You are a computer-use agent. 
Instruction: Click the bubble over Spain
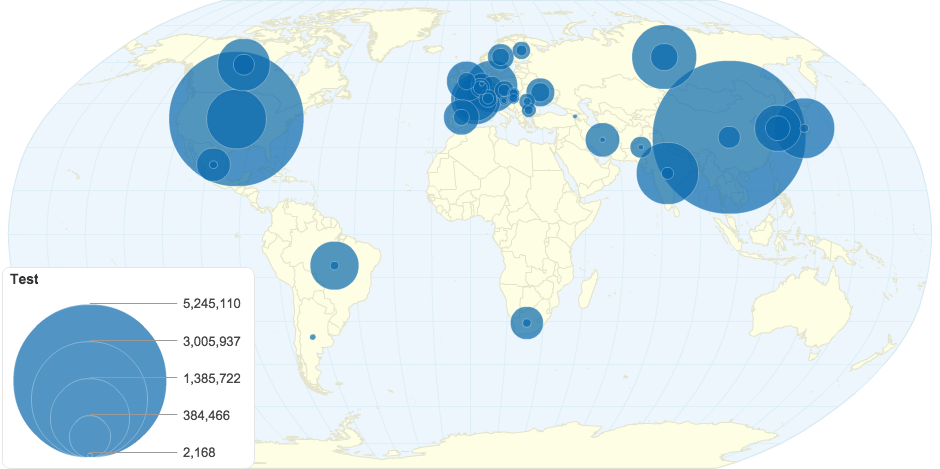(x=460, y=117)
